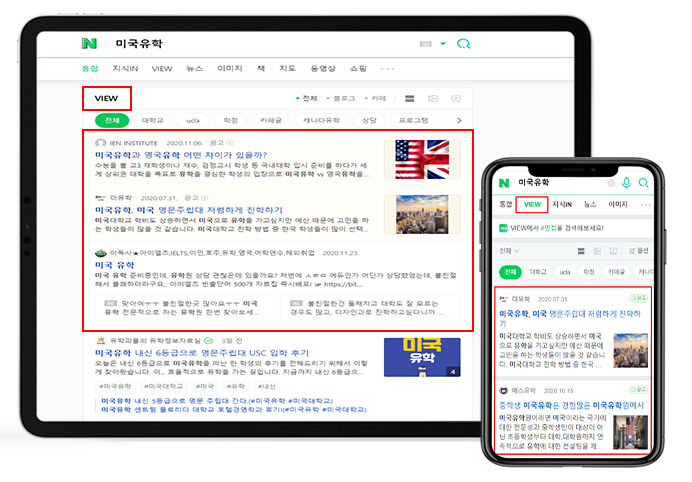Switch to timeline view icon on the tablet
The image size is (692, 482).
tap(433, 98)
